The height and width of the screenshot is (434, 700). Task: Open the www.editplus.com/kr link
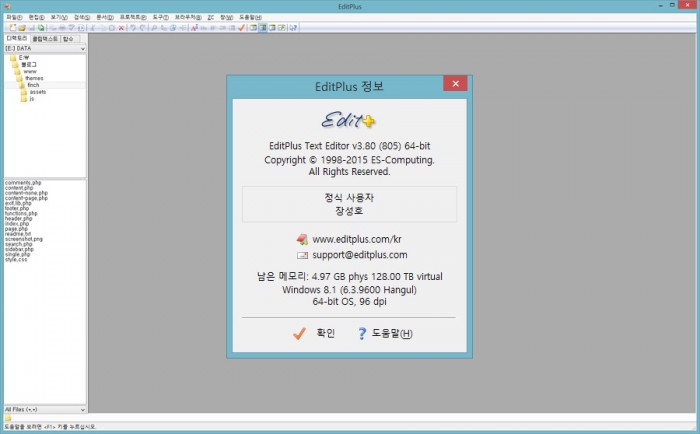(x=357, y=239)
